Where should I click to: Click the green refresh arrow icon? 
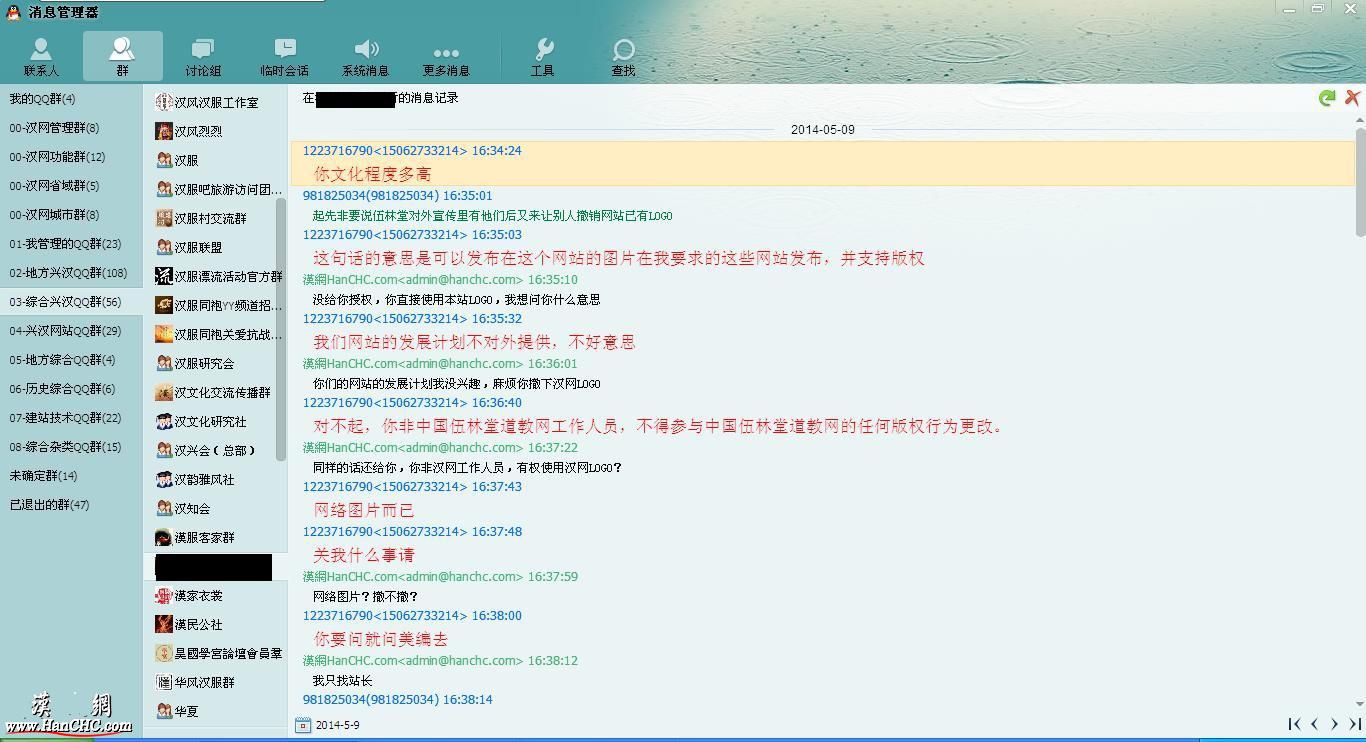click(1327, 98)
